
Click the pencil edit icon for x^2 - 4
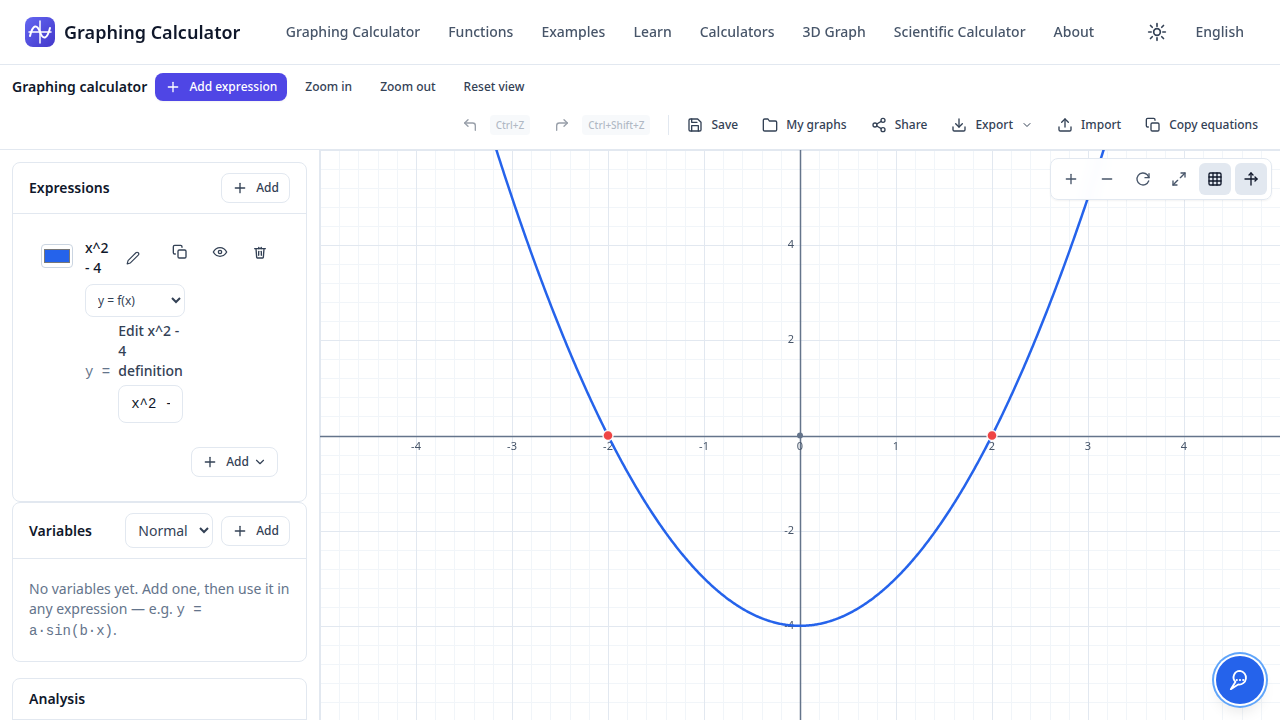click(x=133, y=258)
